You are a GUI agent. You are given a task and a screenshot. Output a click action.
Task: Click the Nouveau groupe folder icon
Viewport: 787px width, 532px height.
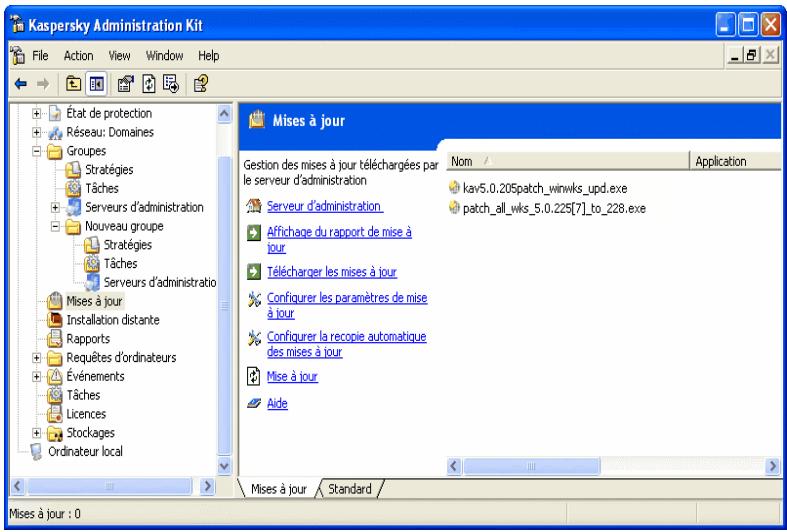73,226
